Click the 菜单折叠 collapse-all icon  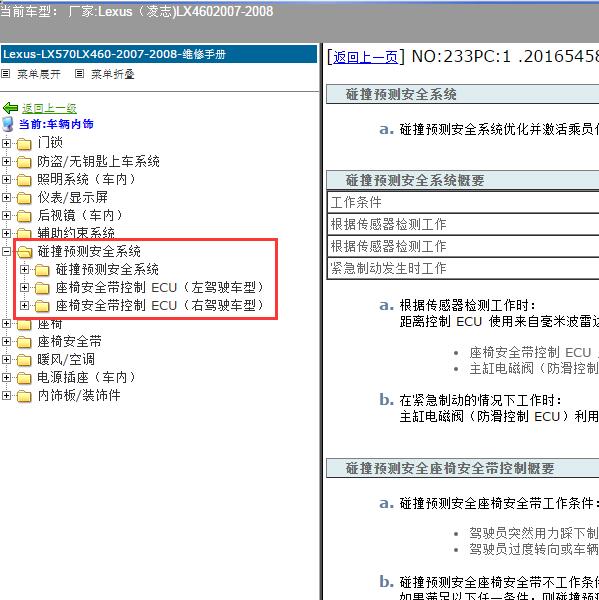click(79, 73)
